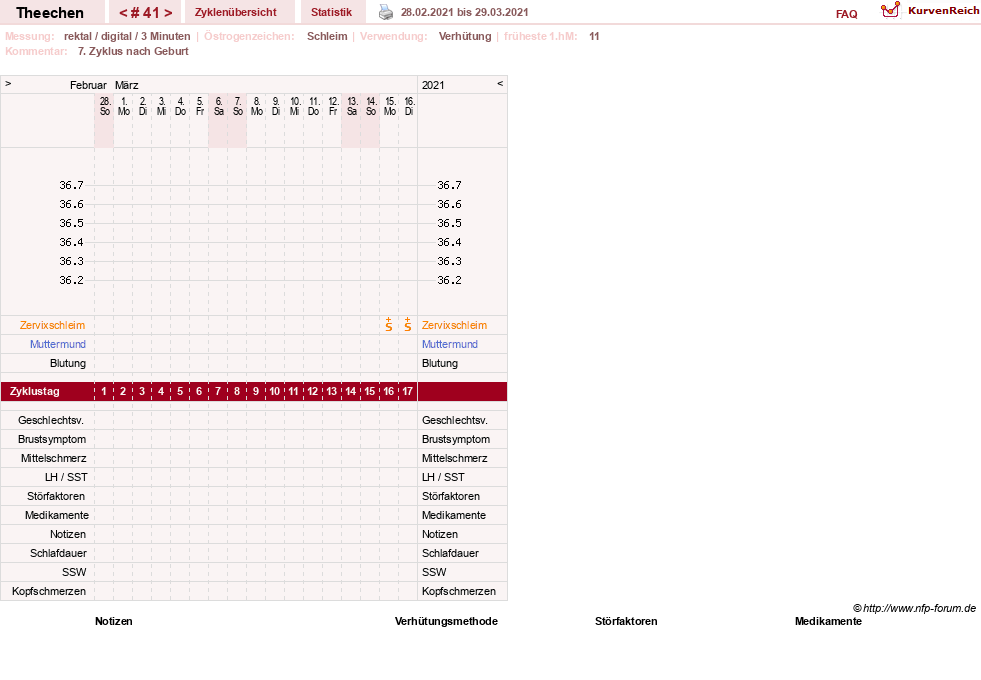Select cycle day 14 in Zyklustag row
The image size is (981, 680).
coord(350,391)
